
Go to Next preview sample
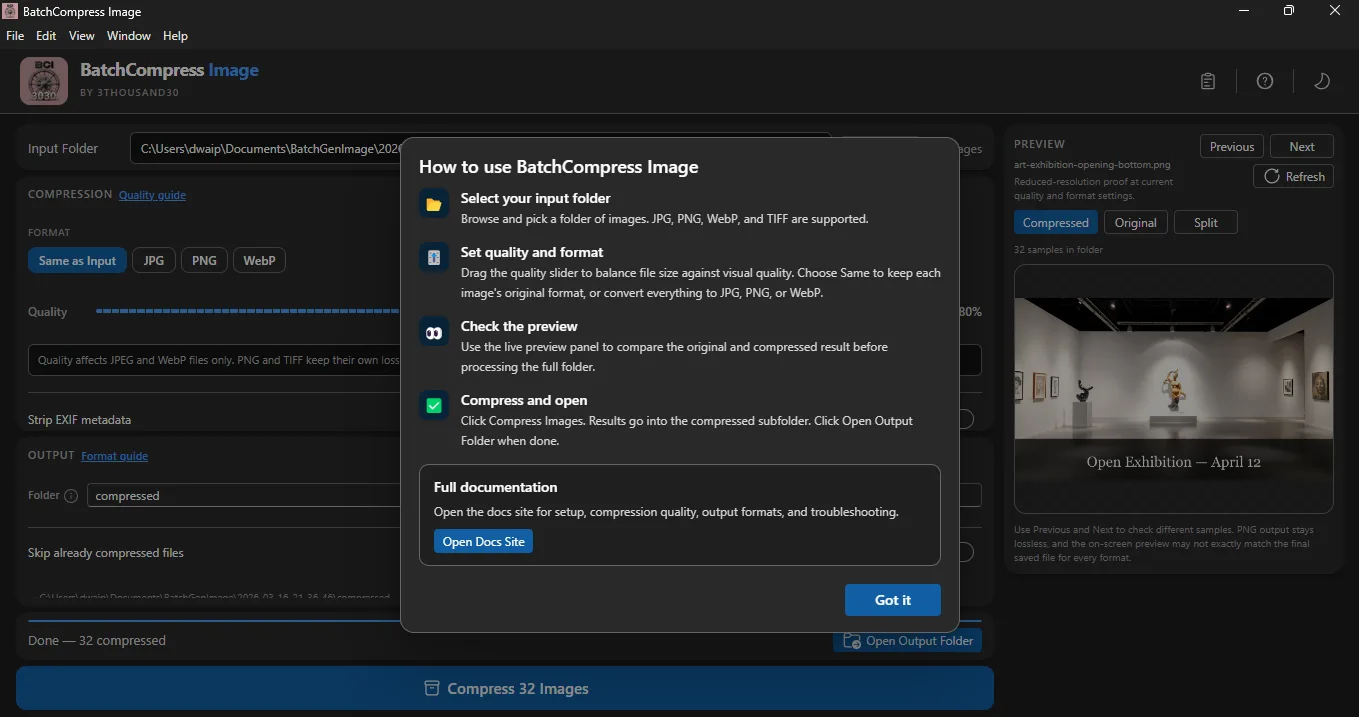(1302, 146)
